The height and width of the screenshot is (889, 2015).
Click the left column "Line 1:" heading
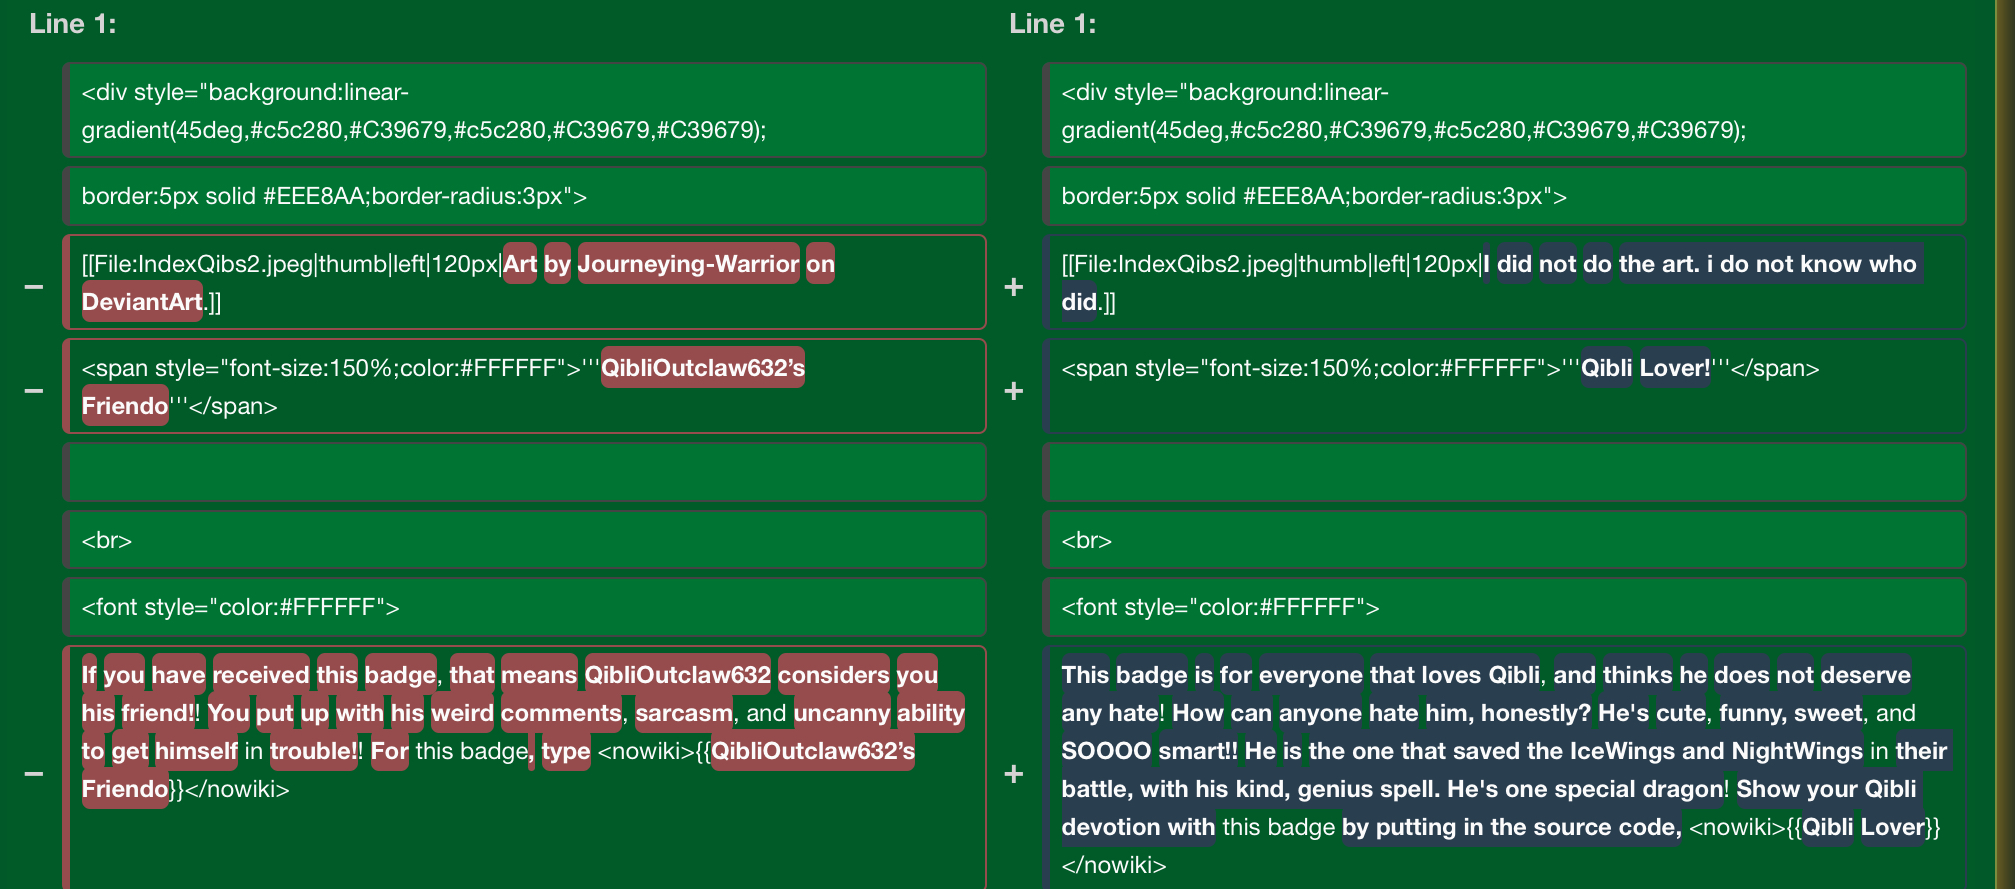coord(73,24)
